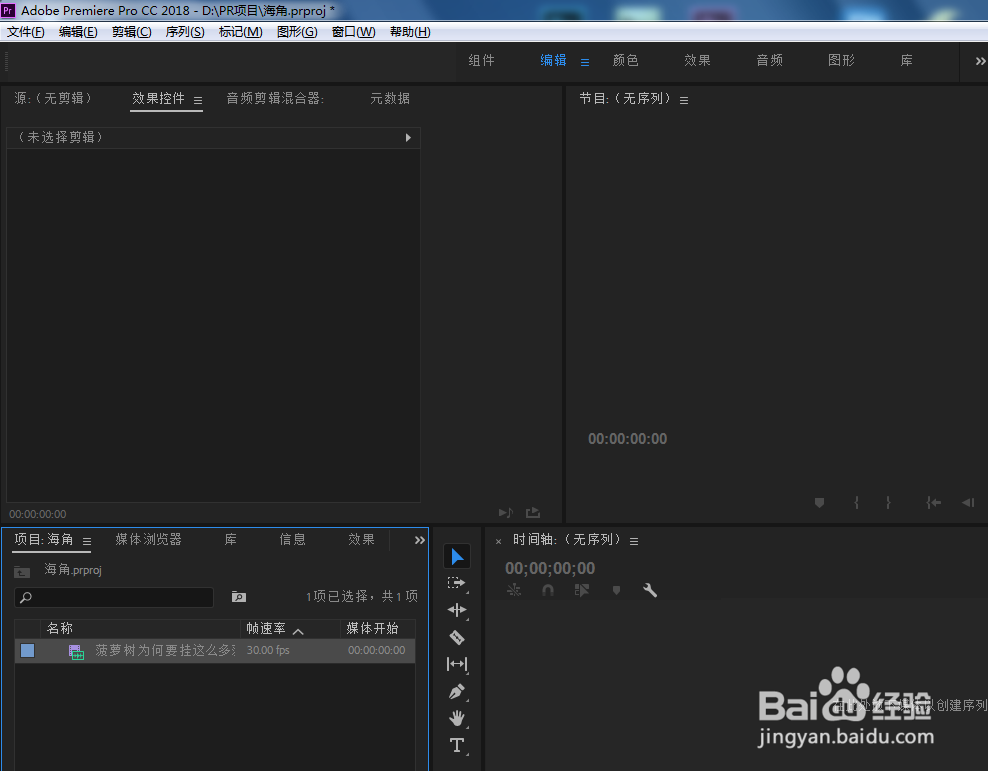
Task: Toggle linked selection in timeline
Action: 582,590
